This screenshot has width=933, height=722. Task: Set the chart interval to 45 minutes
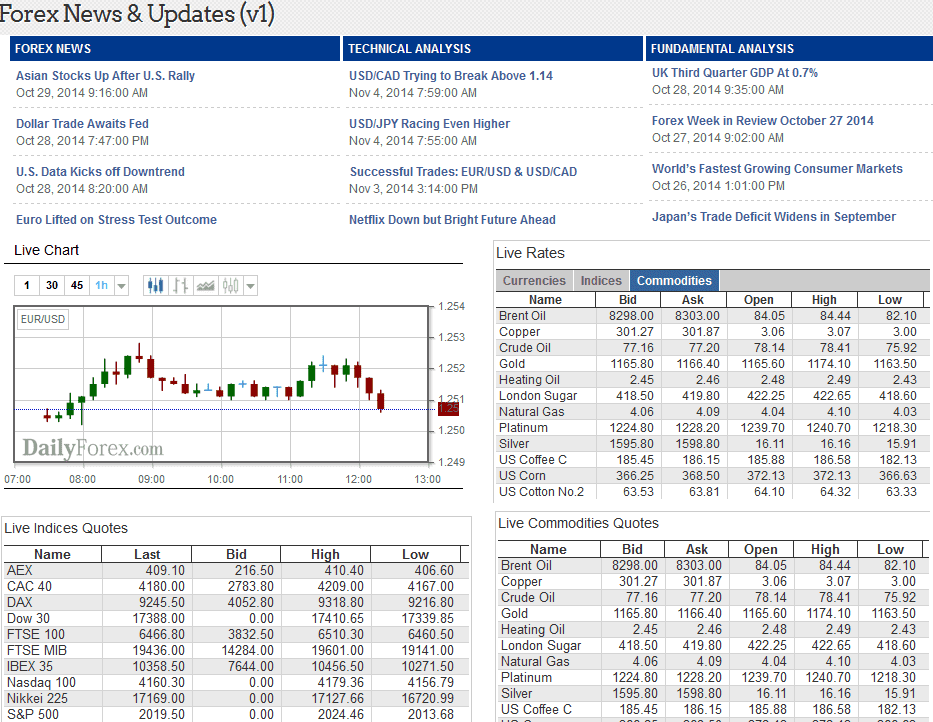click(77, 286)
